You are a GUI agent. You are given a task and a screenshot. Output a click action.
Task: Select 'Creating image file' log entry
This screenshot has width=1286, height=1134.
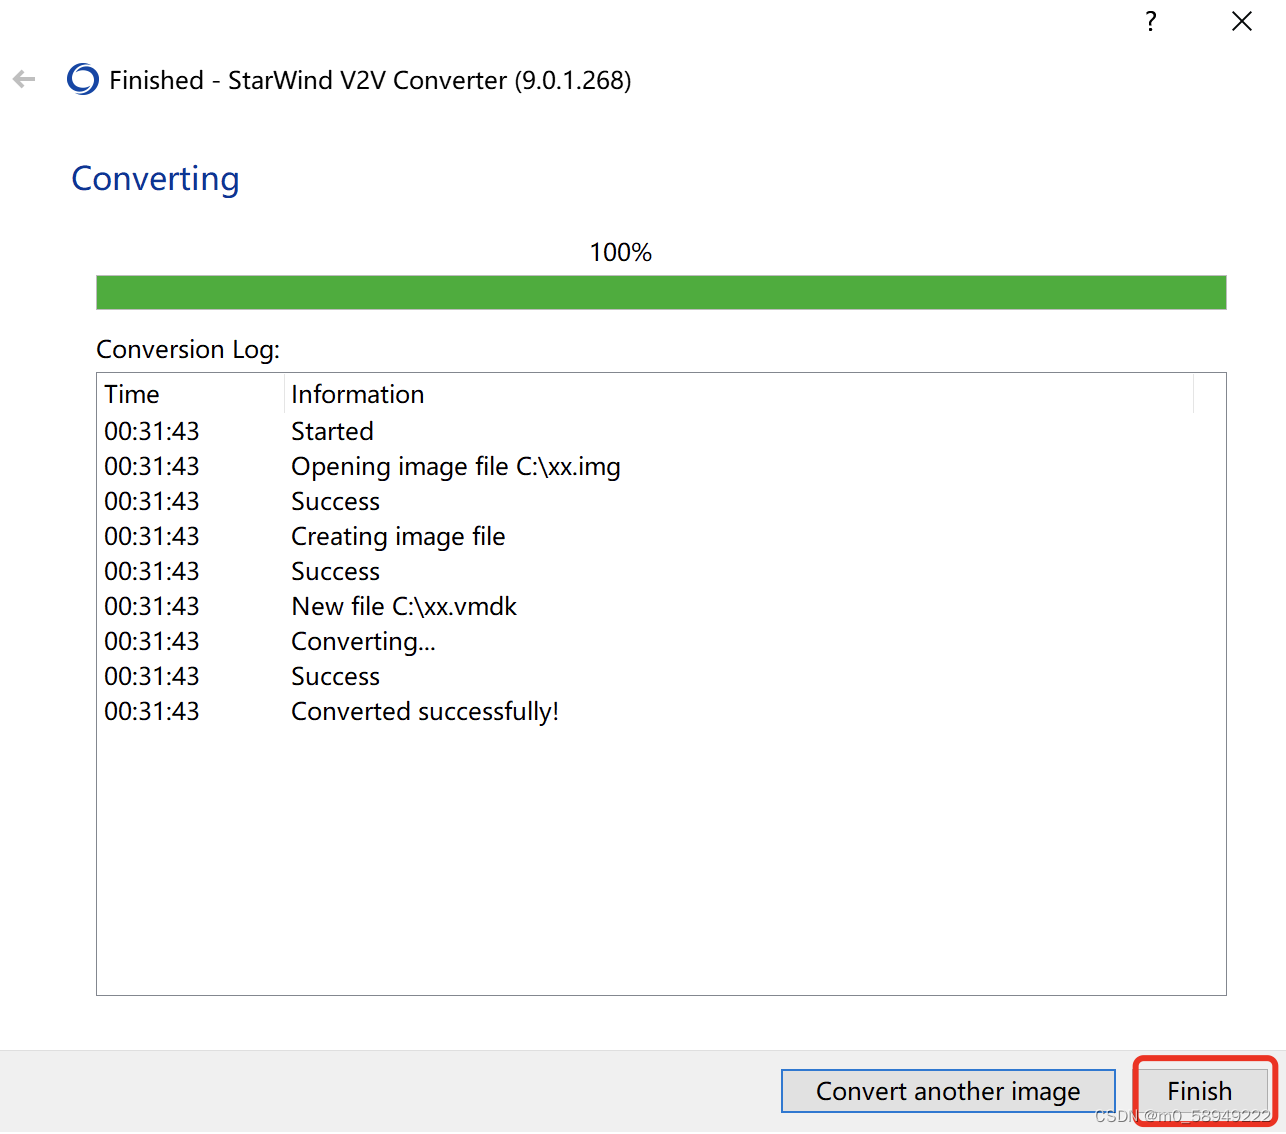point(661,536)
